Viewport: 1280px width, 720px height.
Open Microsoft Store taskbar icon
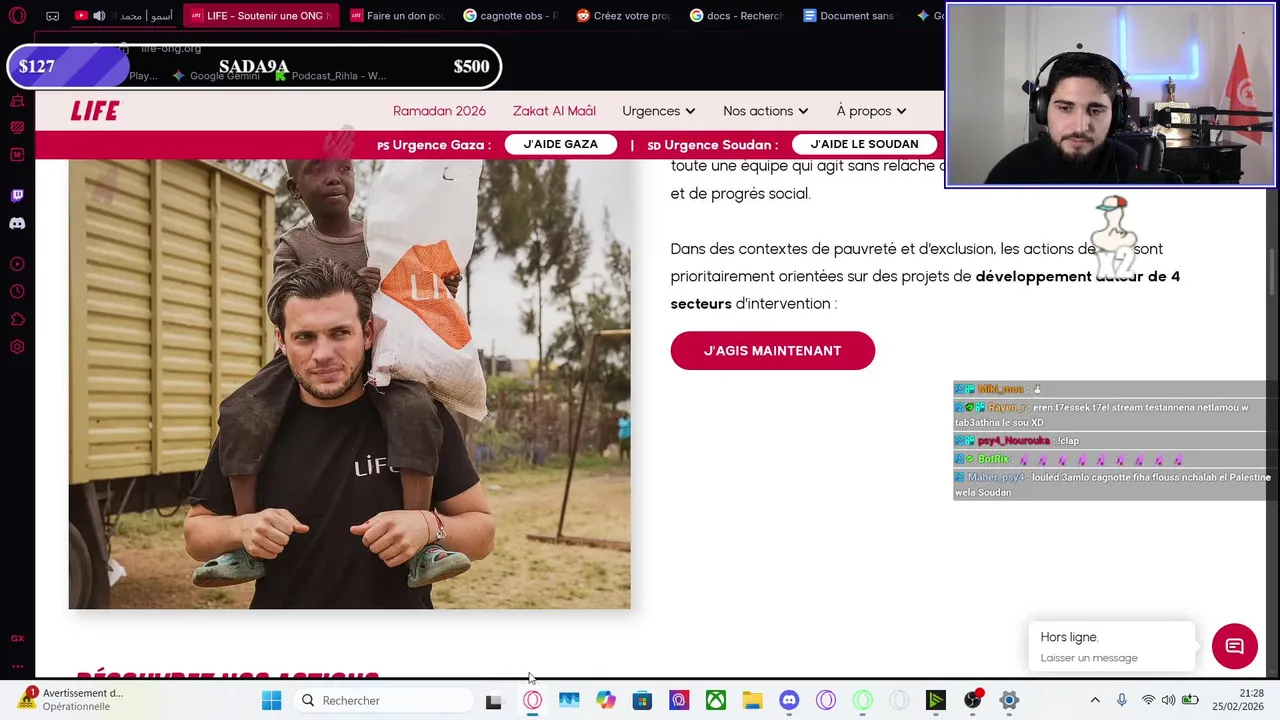(642, 701)
